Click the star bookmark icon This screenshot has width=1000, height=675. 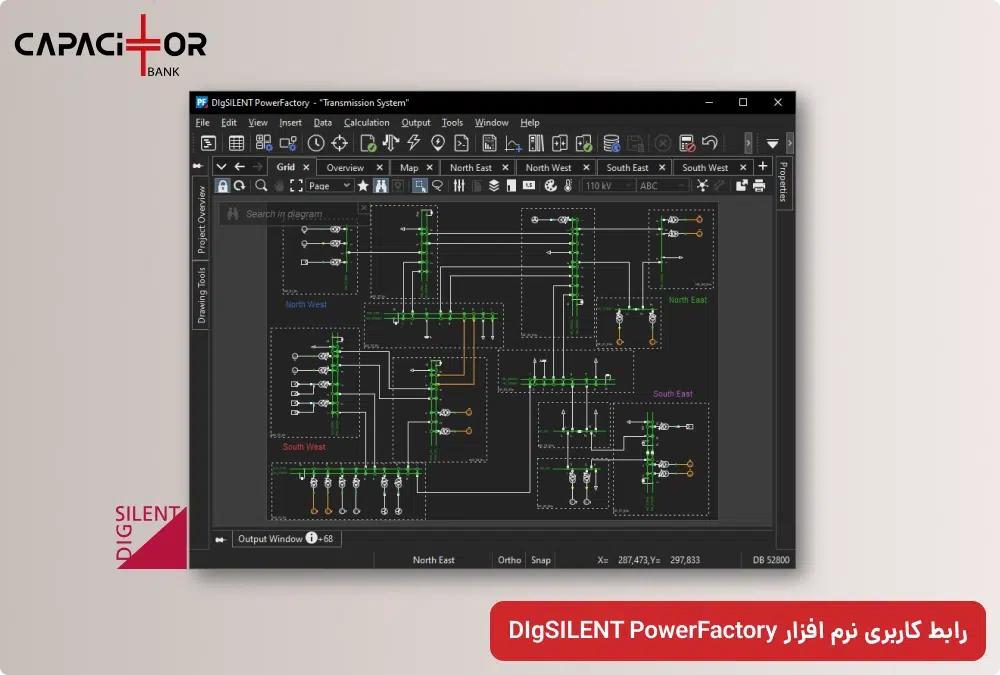(363, 186)
